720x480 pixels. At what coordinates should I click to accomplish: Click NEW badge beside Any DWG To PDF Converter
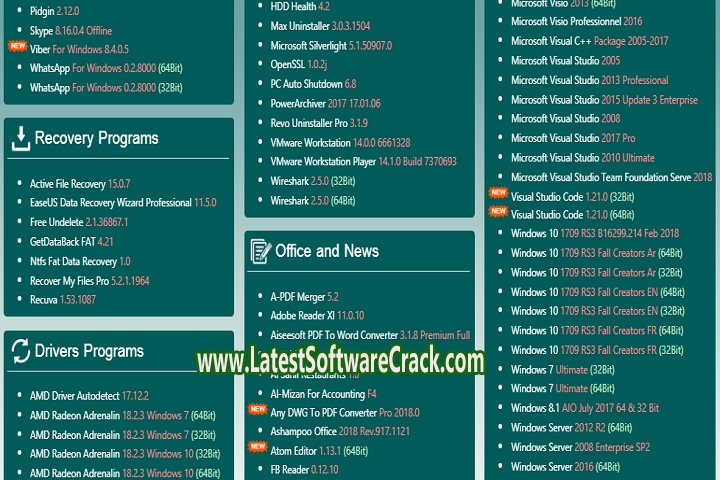click(x=257, y=410)
